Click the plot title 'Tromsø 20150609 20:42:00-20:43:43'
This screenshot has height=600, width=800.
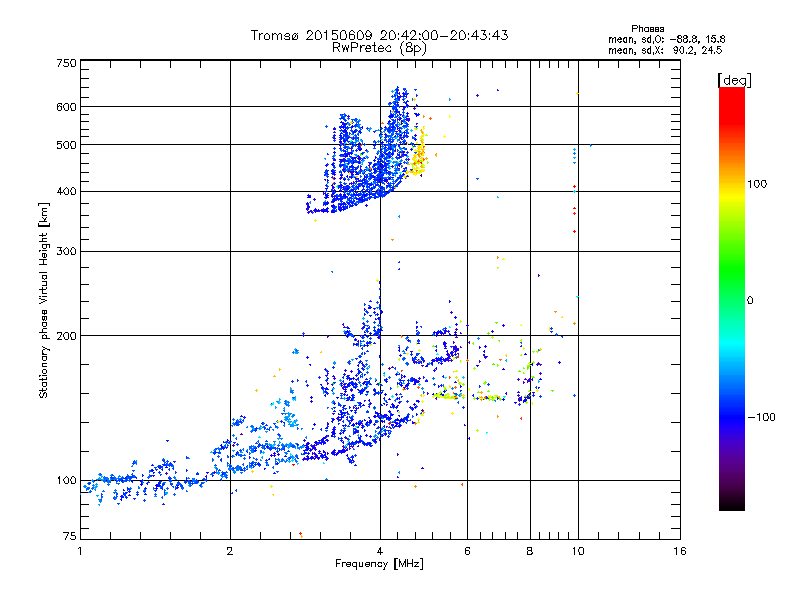pos(379,35)
